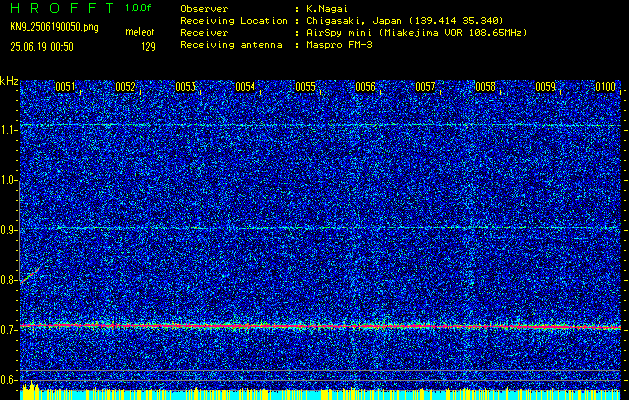Click time marker 0057
Image resolution: width=629 pixels, height=400 pixels.
coord(425,87)
